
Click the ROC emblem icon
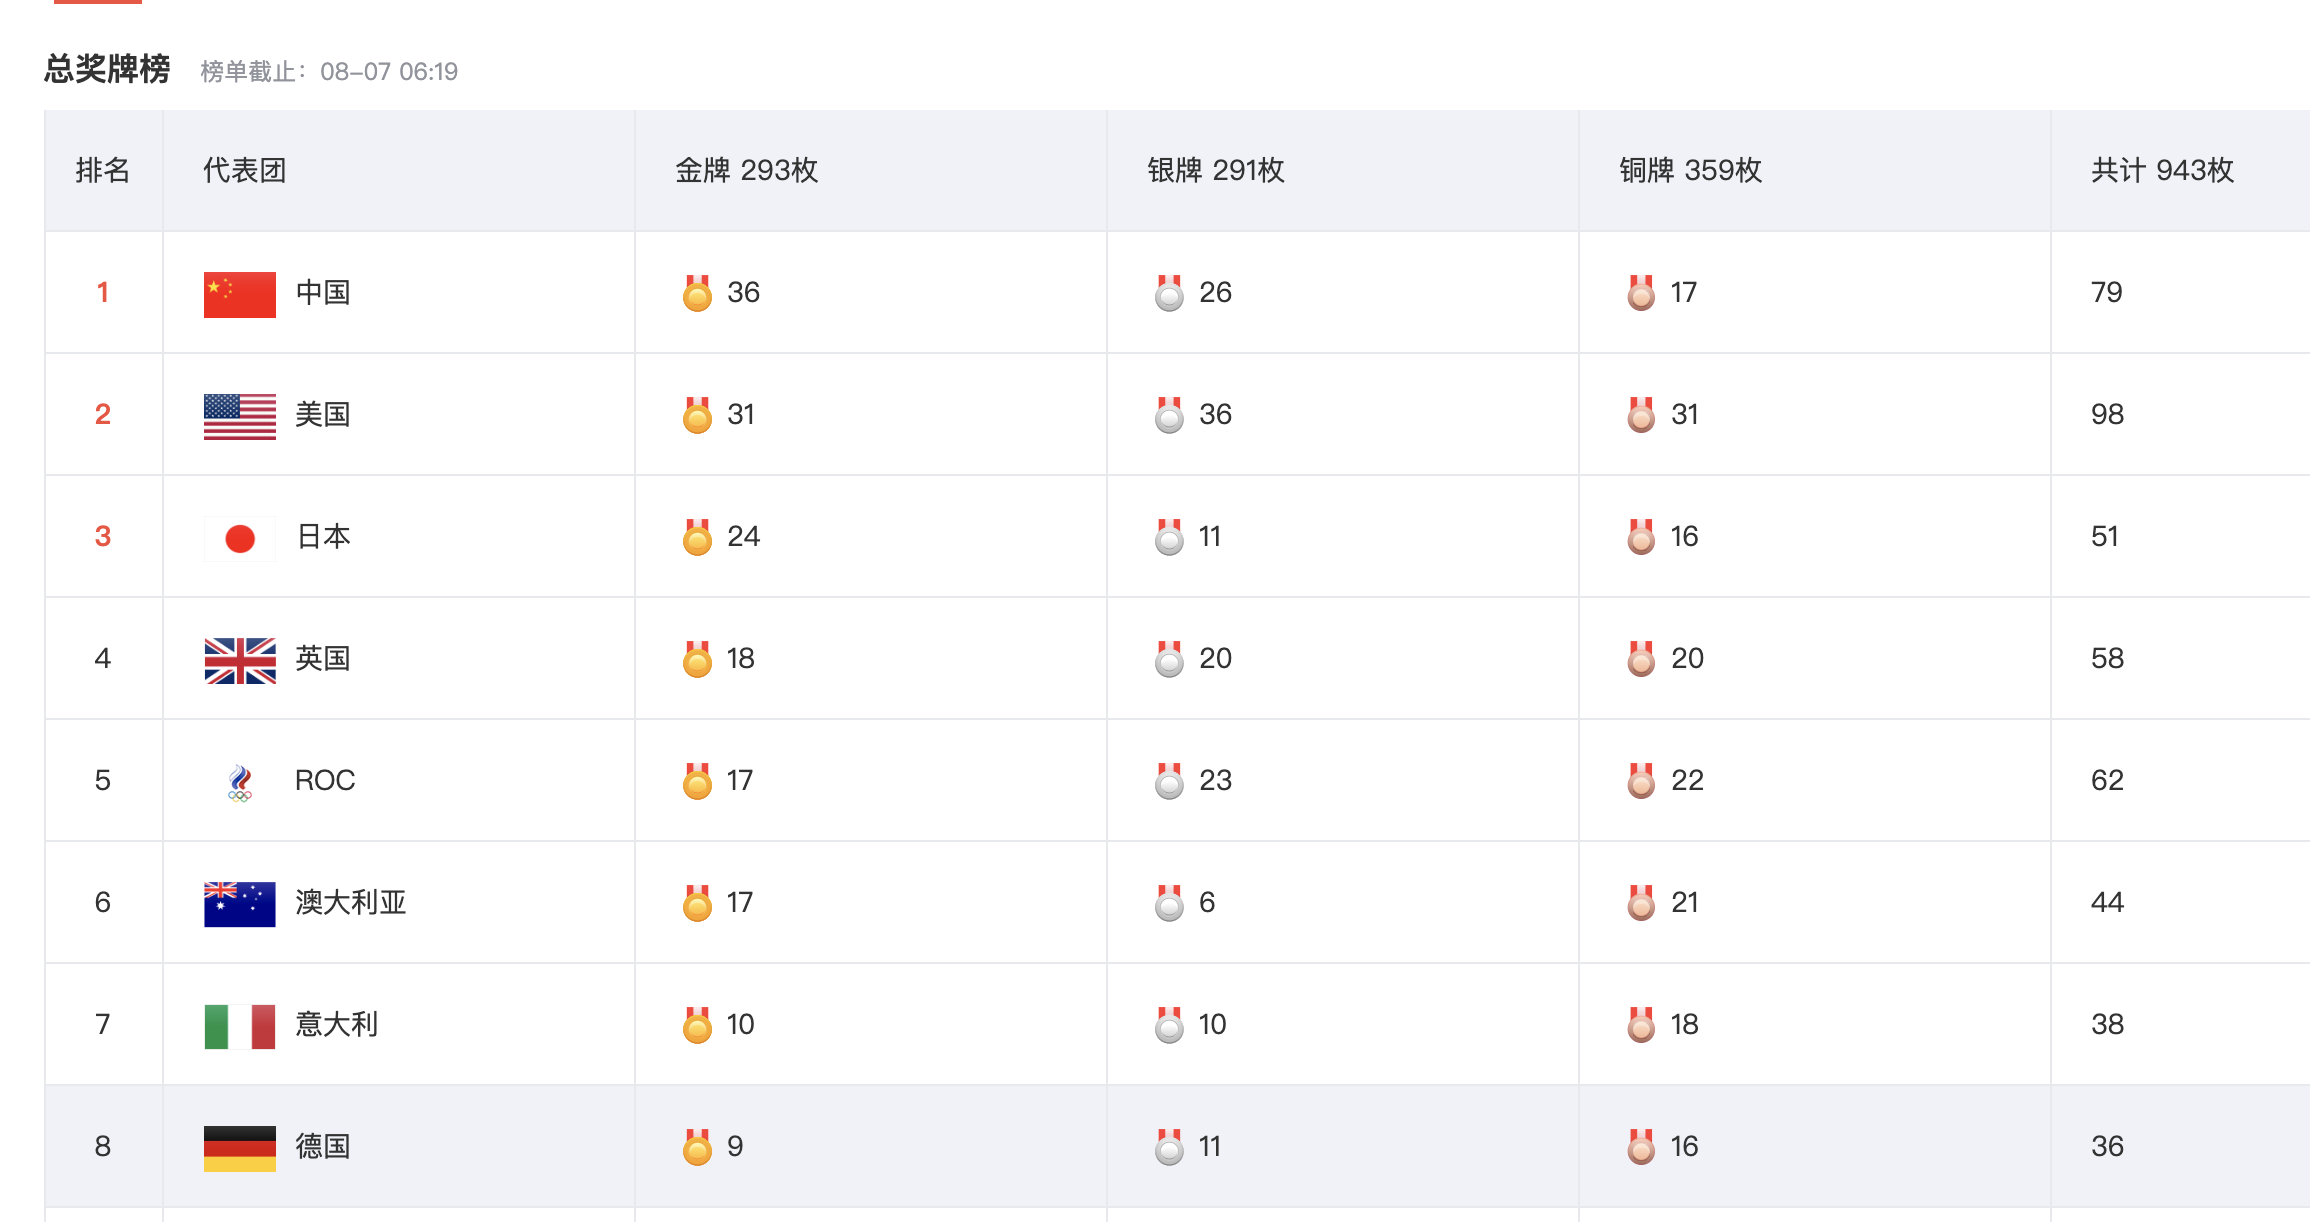coord(240,782)
